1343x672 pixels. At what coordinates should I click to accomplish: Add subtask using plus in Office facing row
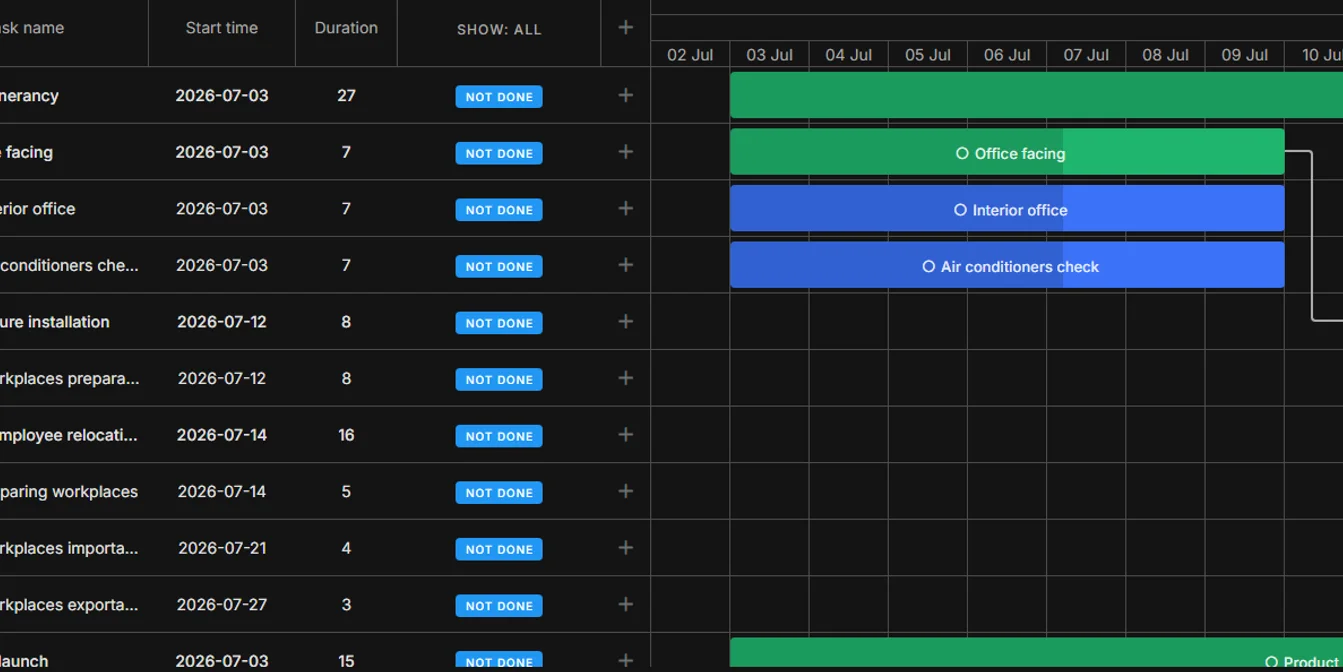click(x=626, y=152)
